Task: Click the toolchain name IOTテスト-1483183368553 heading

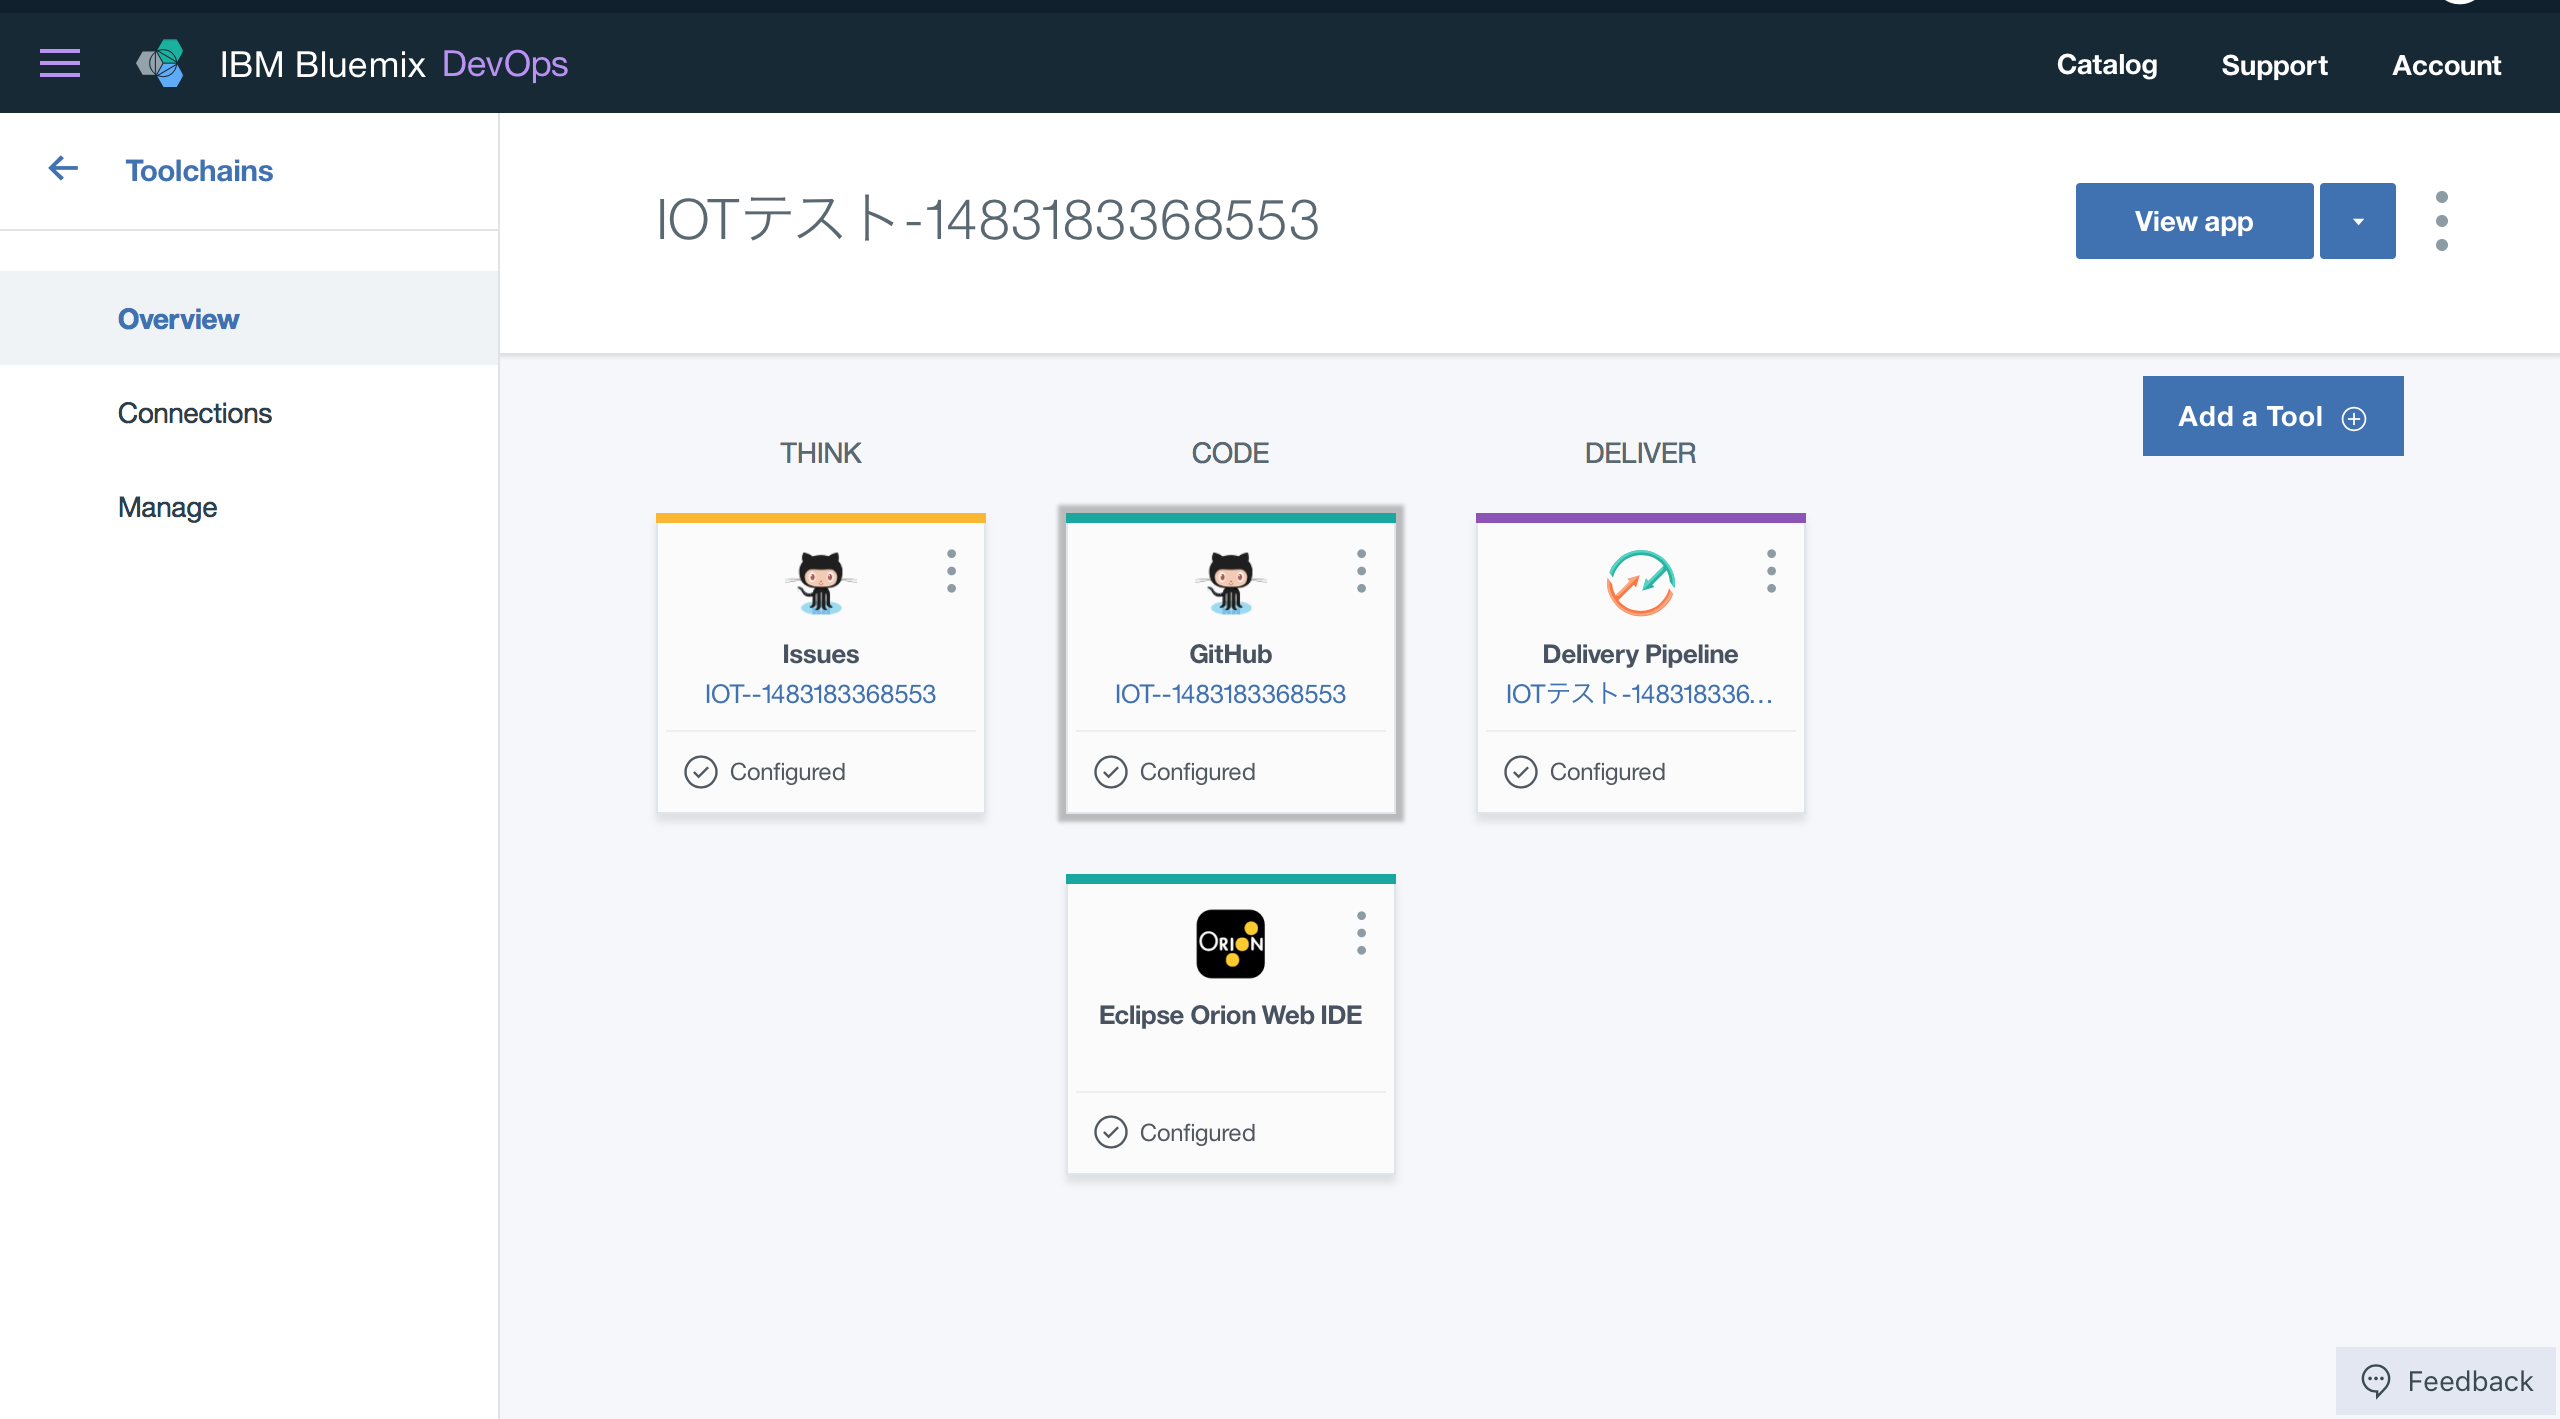Action: 987,219
